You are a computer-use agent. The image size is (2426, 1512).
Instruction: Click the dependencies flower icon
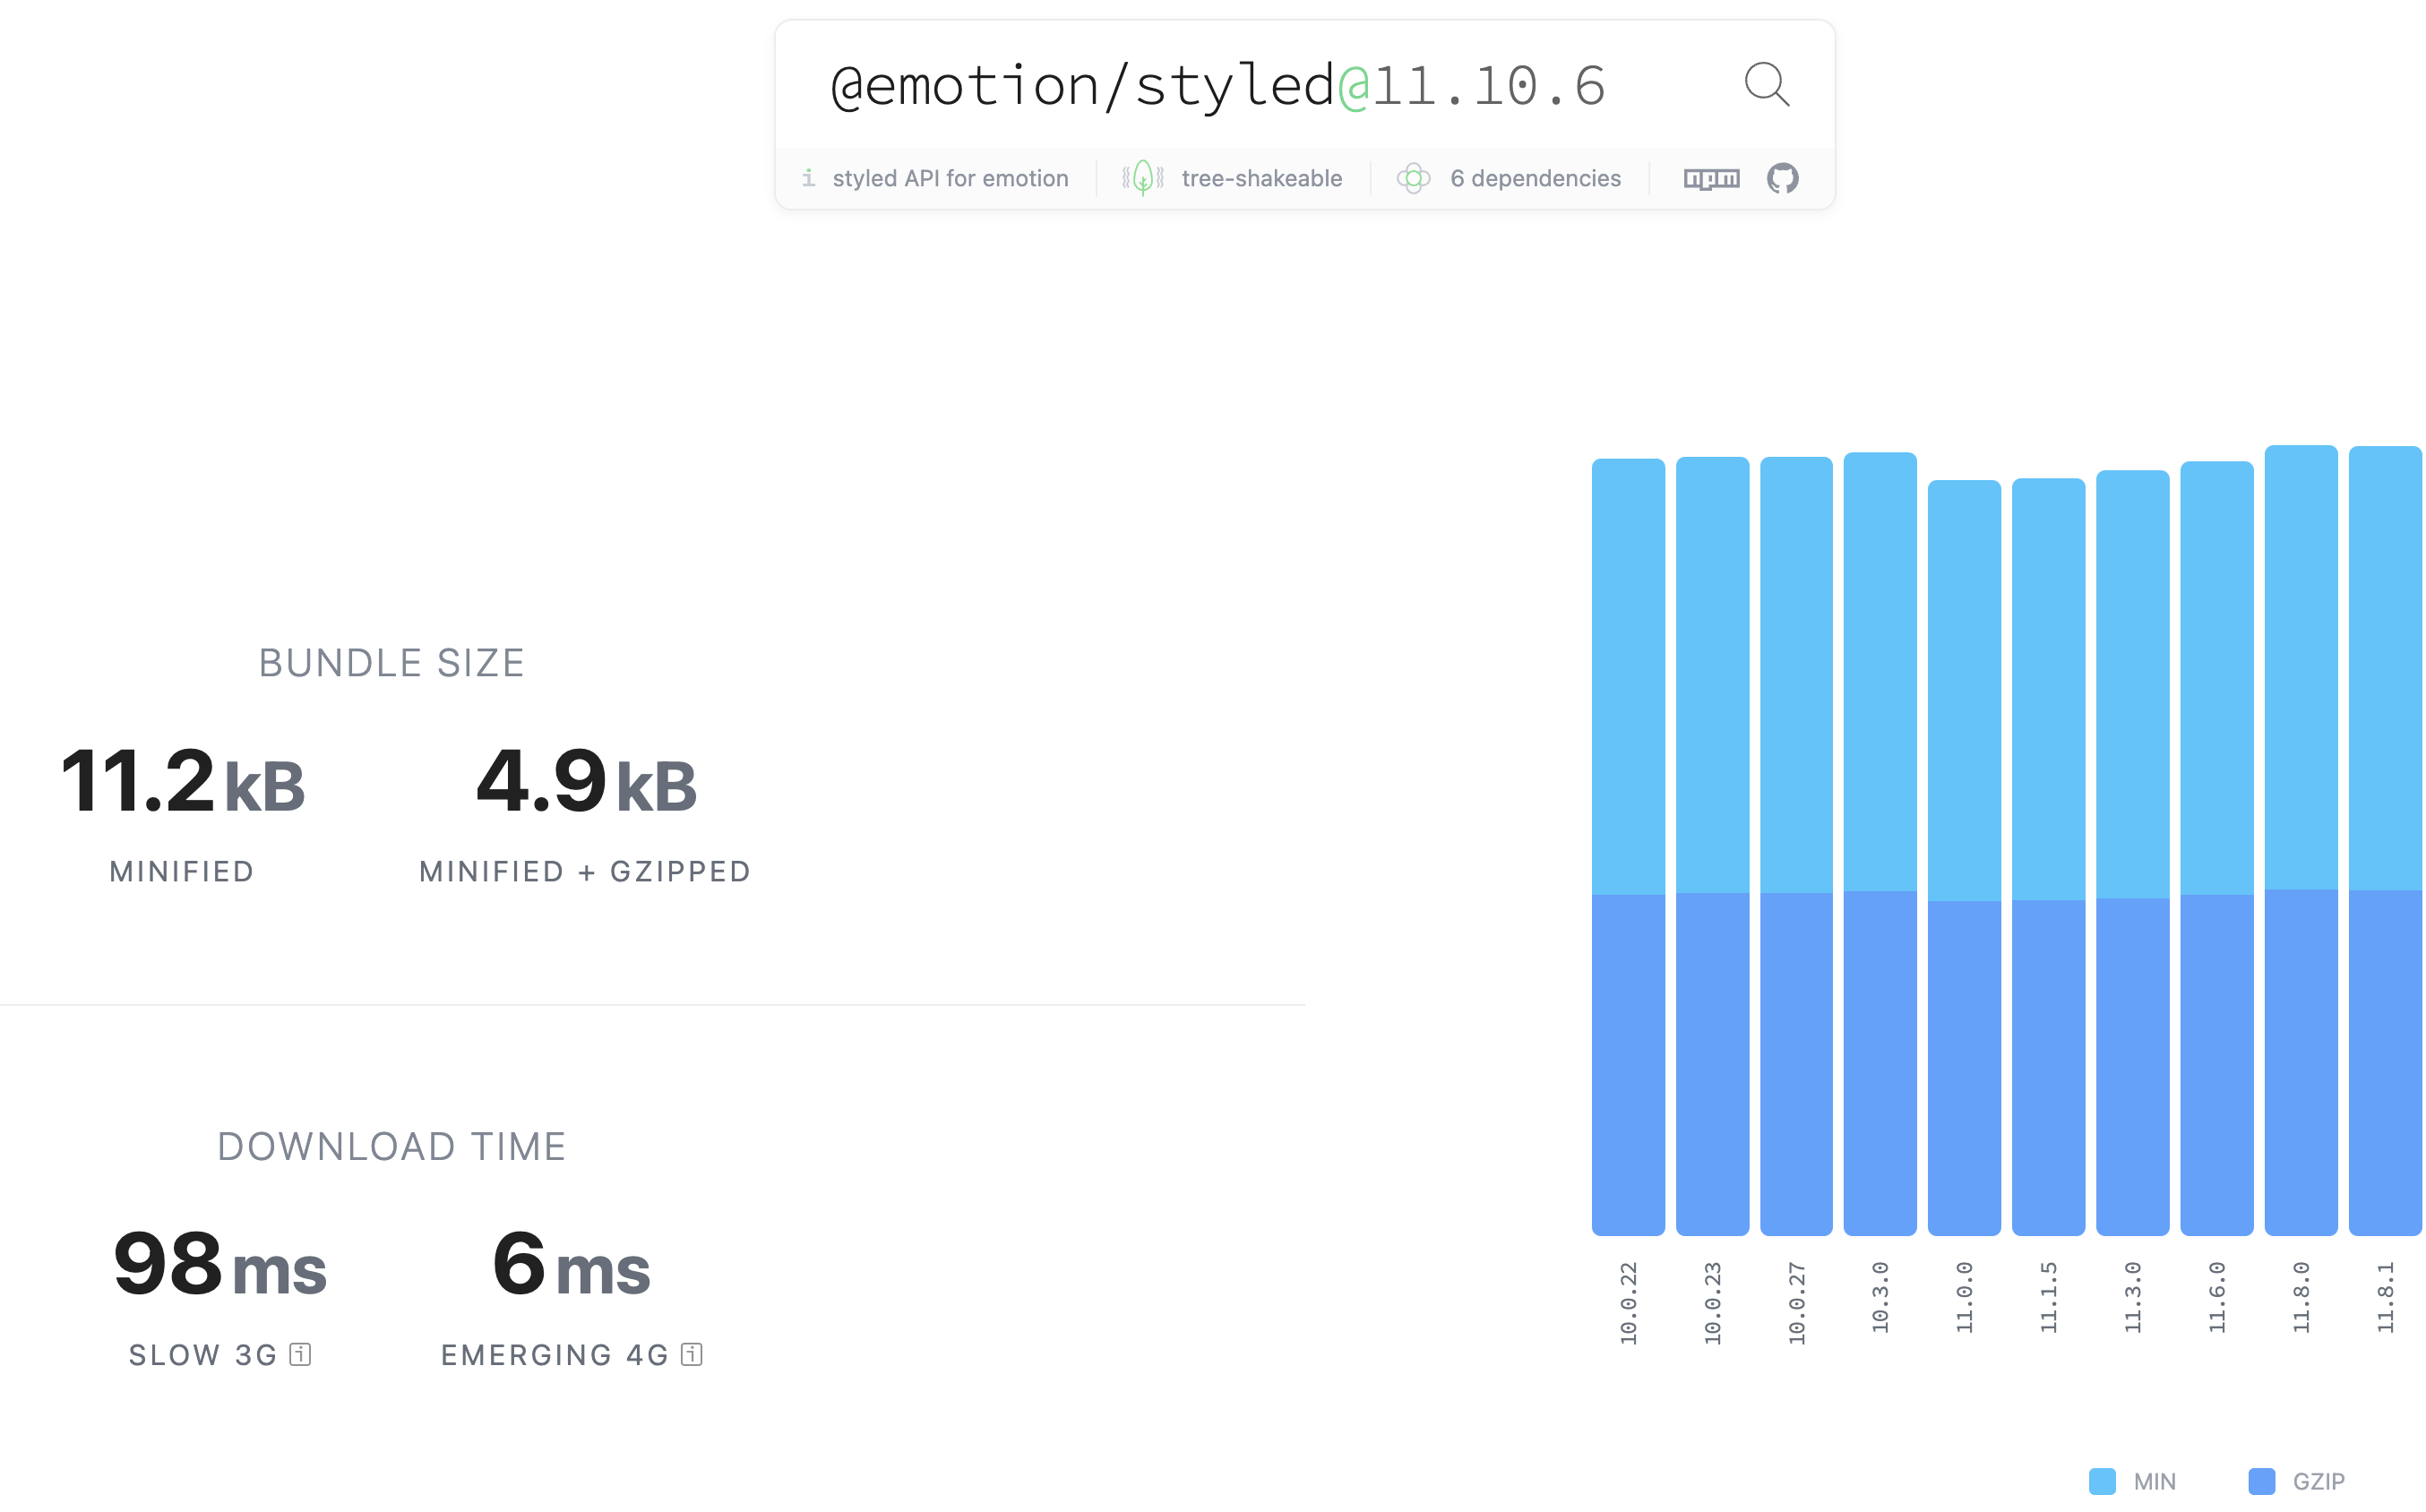pyautogui.click(x=1413, y=179)
